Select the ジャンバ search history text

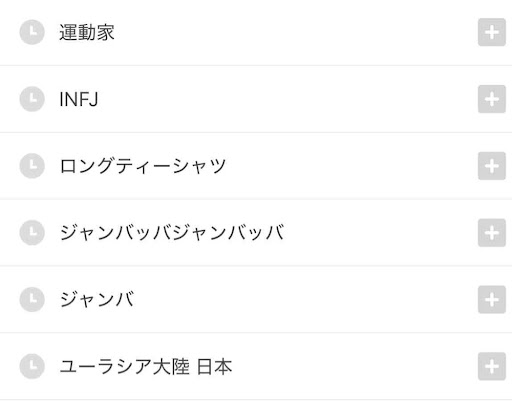97,299
